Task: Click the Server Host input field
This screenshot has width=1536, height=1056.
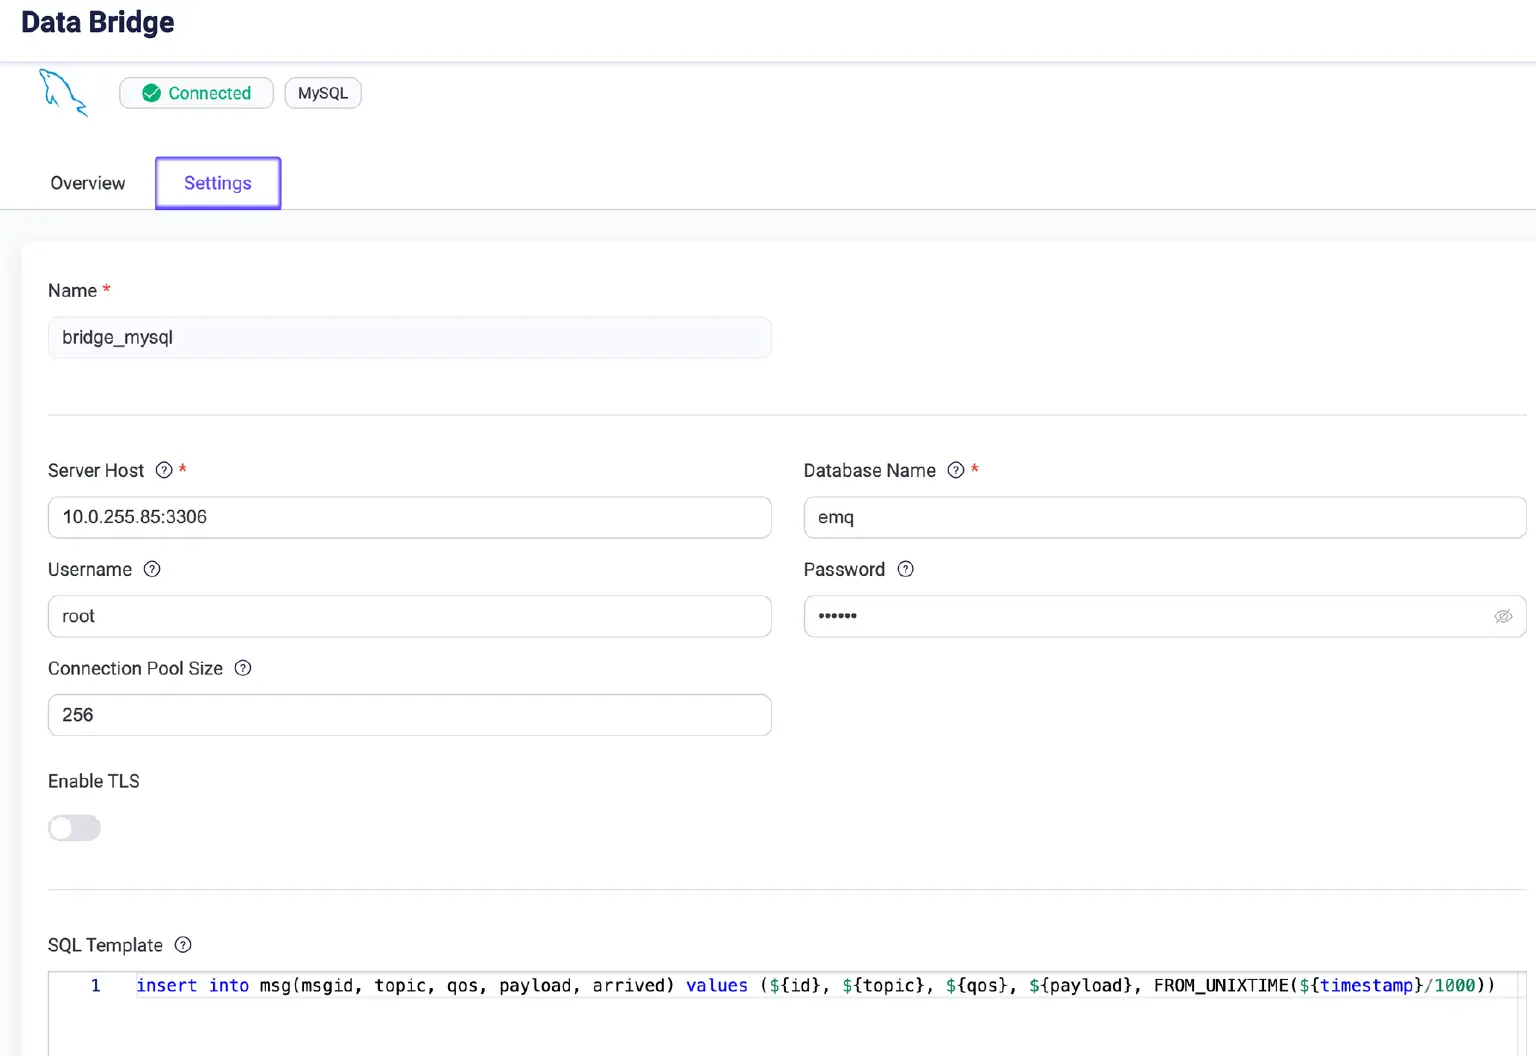Action: tap(410, 517)
